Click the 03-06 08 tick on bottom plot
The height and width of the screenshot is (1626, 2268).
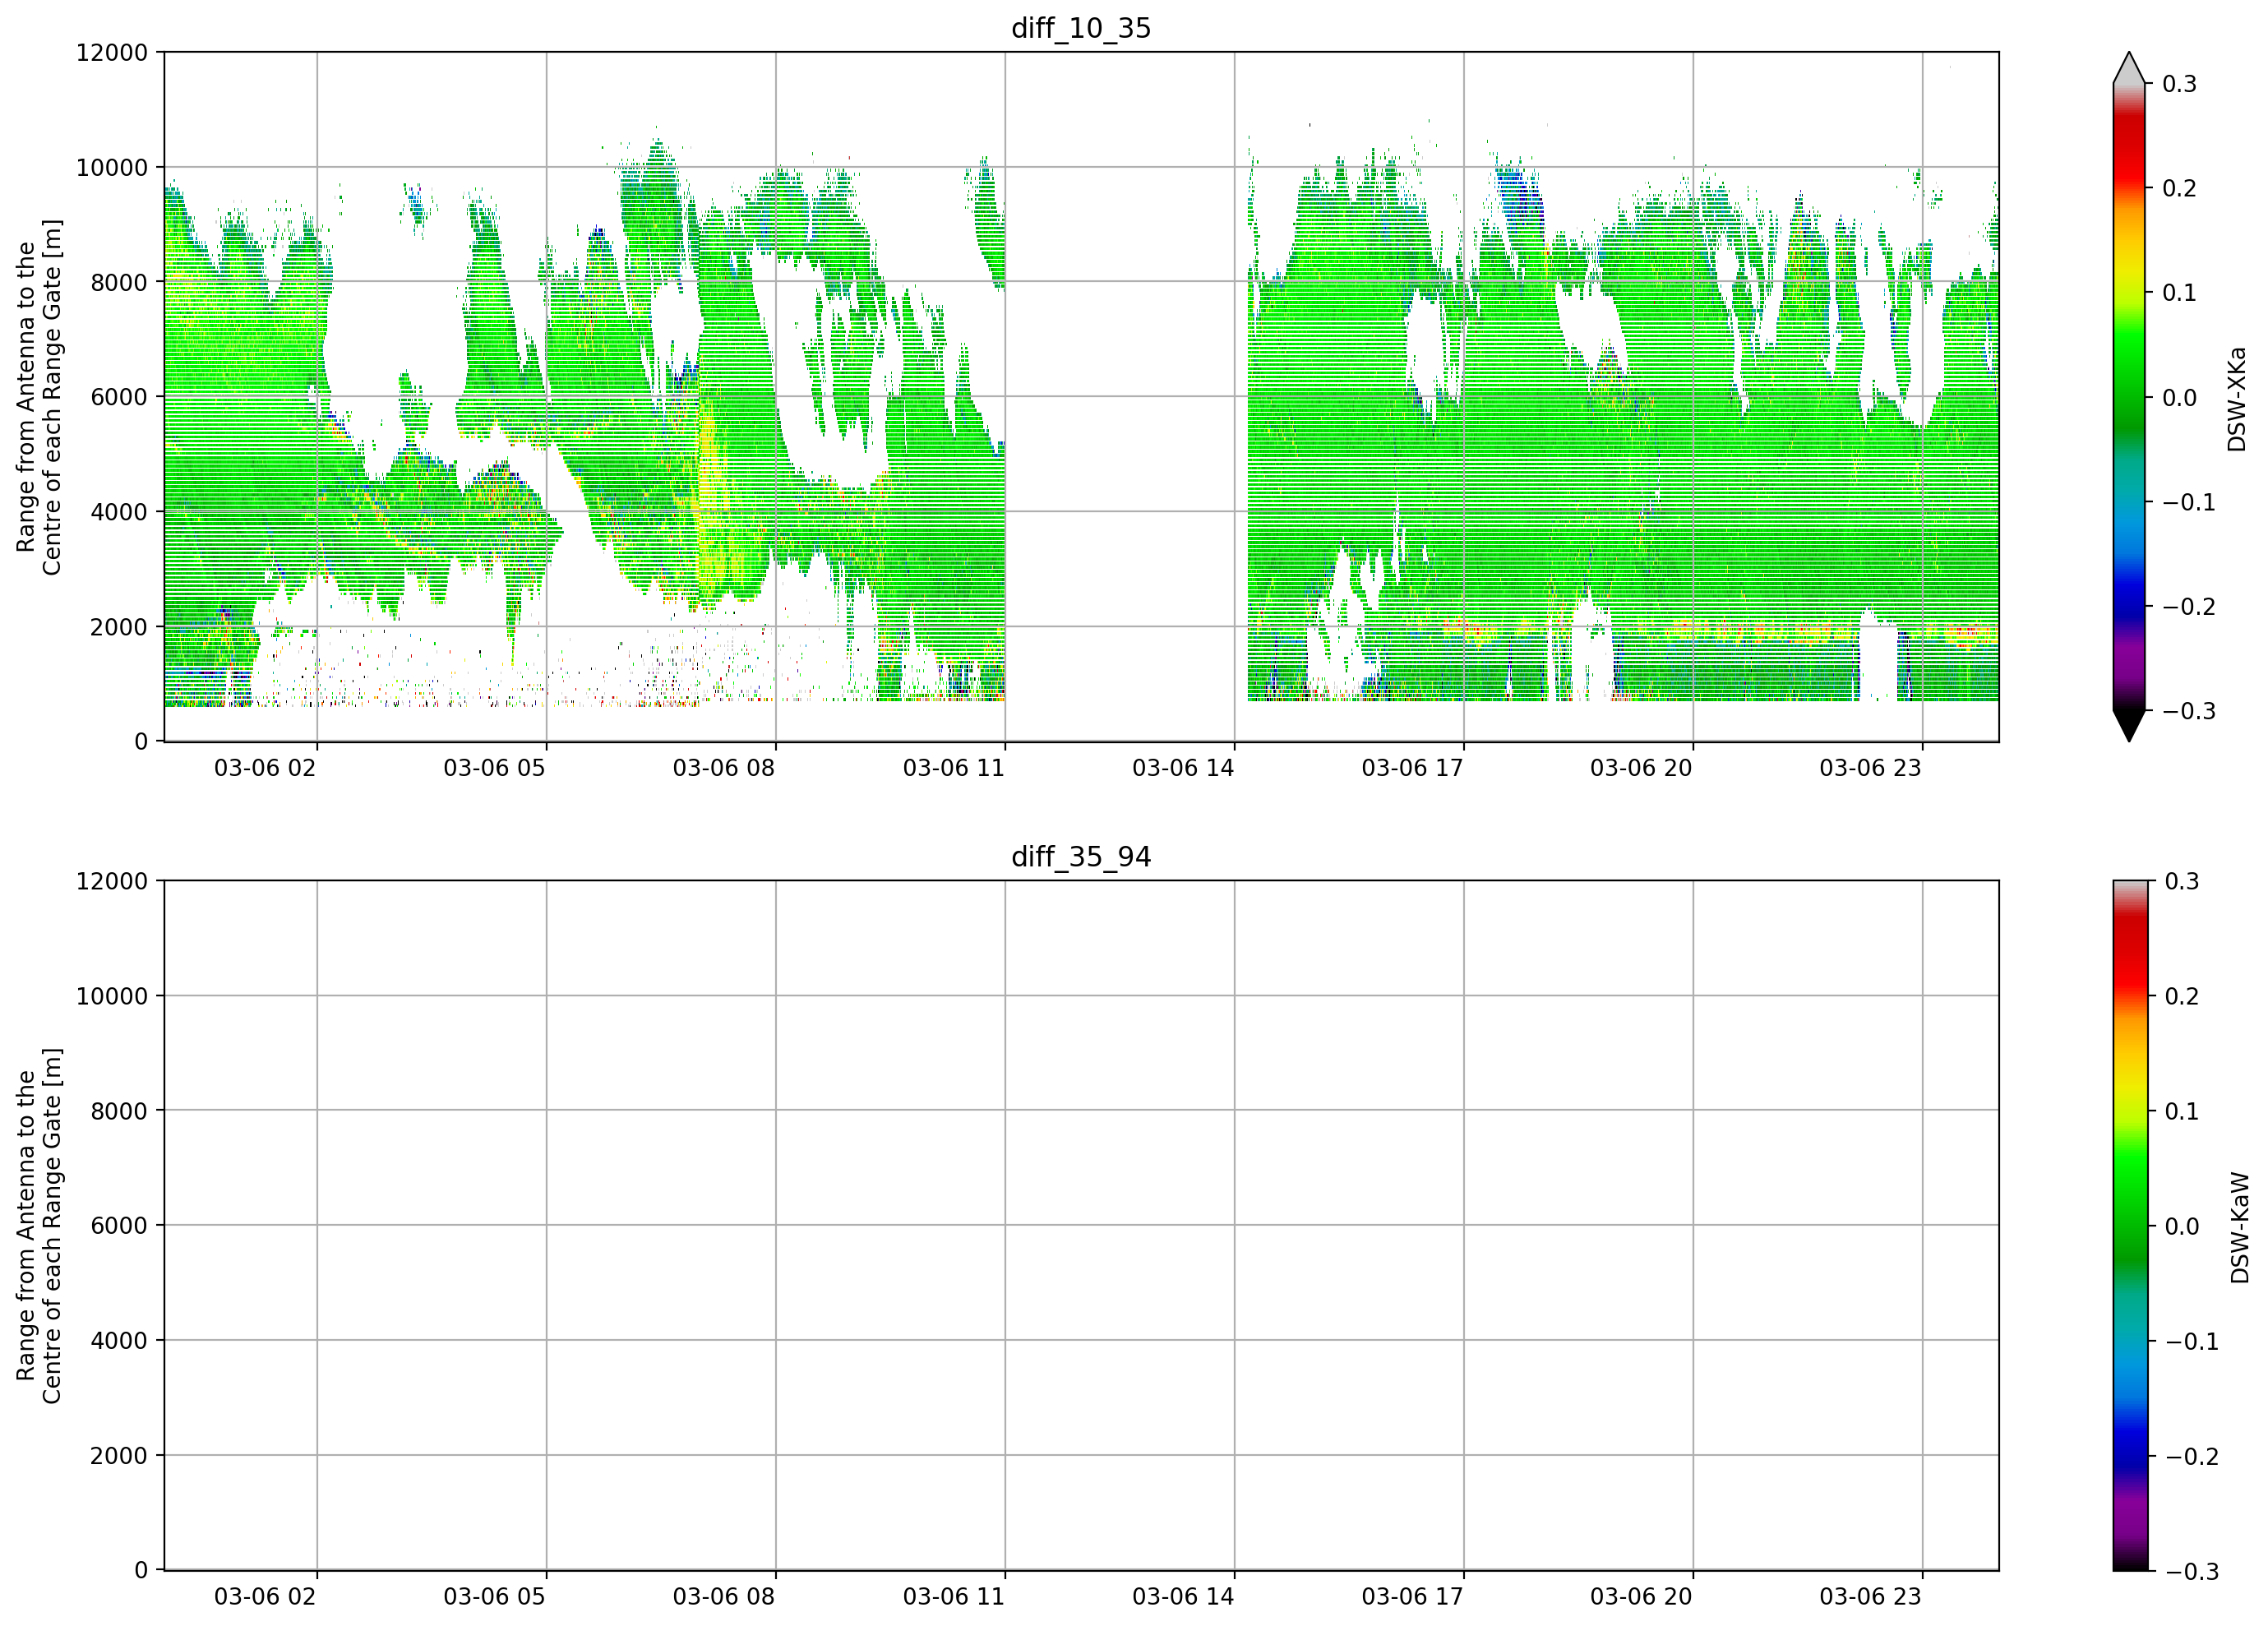724,1597
